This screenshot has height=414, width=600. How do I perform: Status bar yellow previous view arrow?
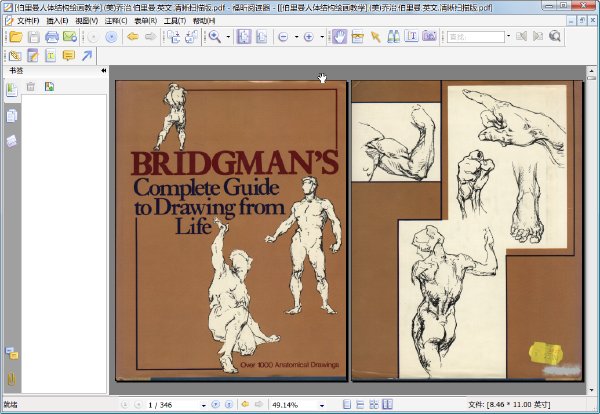click(245, 404)
